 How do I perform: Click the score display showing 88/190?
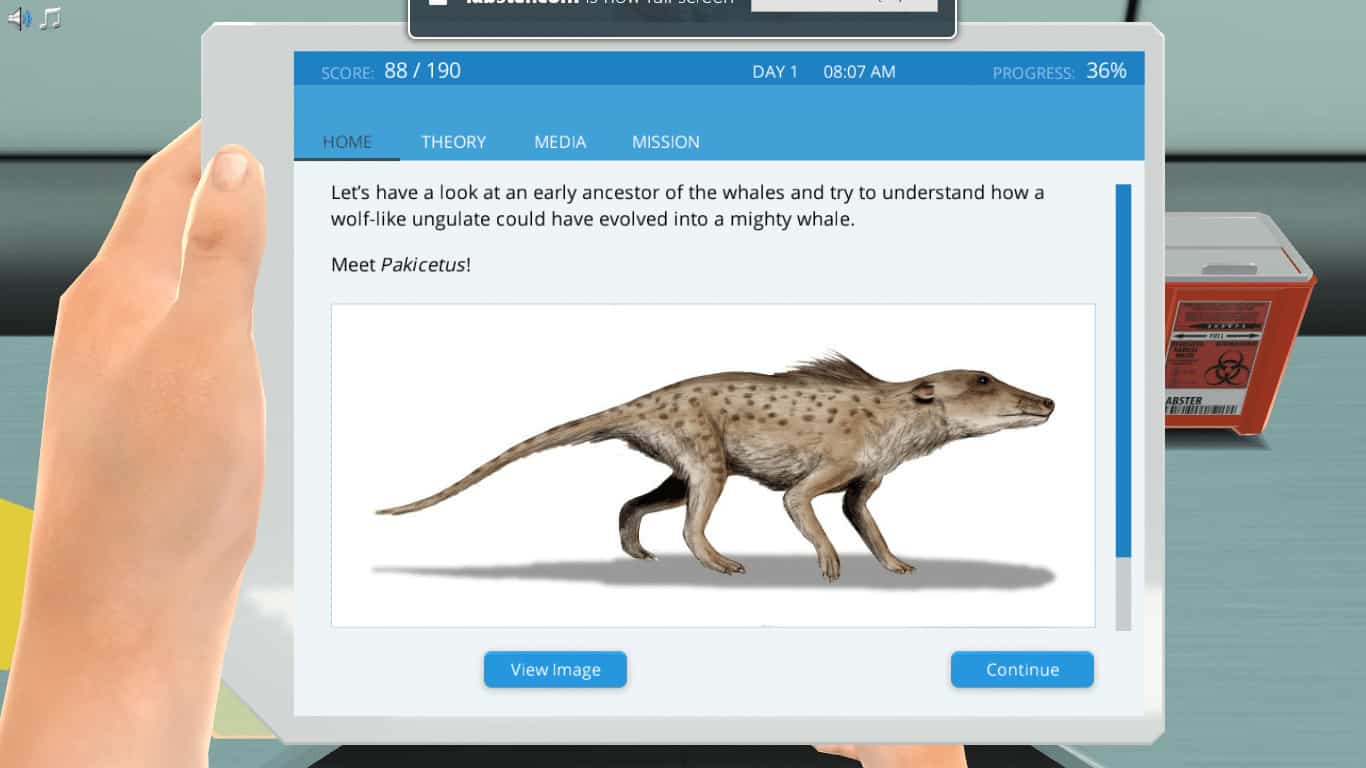394,70
